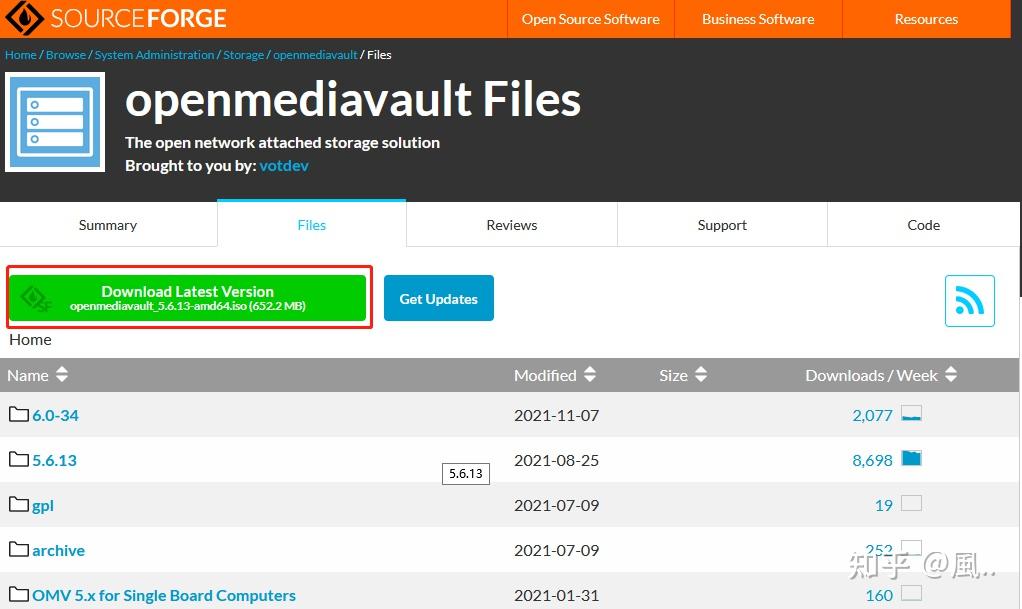Open the RSS feed icon
The width and height of the screenshot is (1022, 609).
point(969,300)
